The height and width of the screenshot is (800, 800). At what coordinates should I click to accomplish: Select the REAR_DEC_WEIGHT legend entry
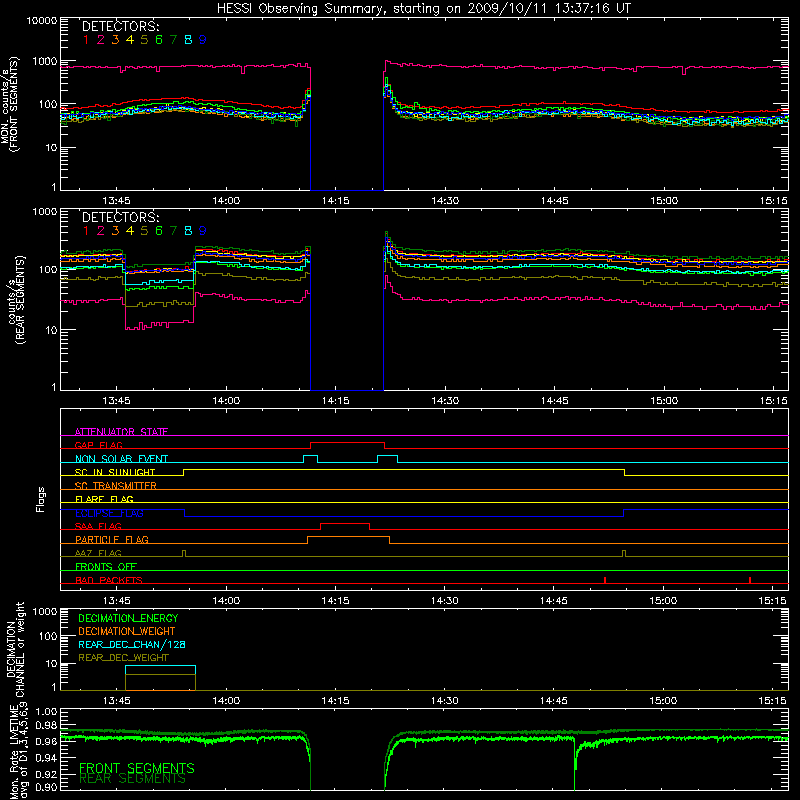tap(123, 658)
